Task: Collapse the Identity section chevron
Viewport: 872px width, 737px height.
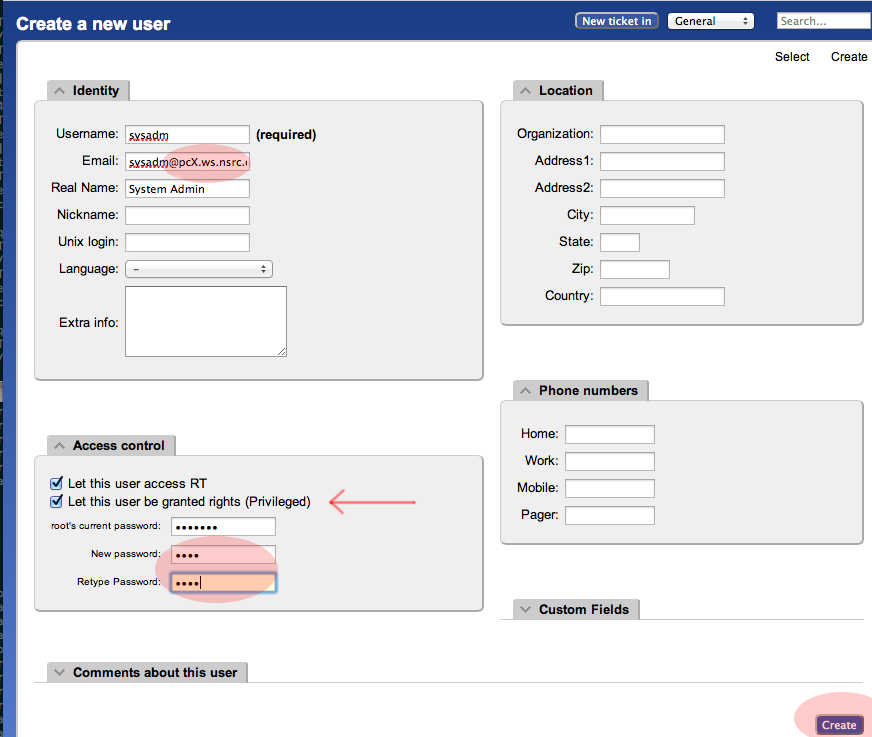Action: 59,91
